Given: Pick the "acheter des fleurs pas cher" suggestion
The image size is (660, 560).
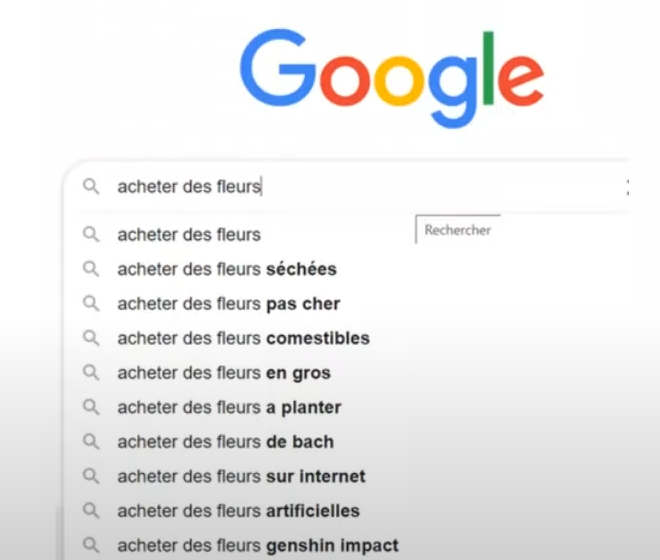Looking at the screenshot, I should tap(228, 304).
